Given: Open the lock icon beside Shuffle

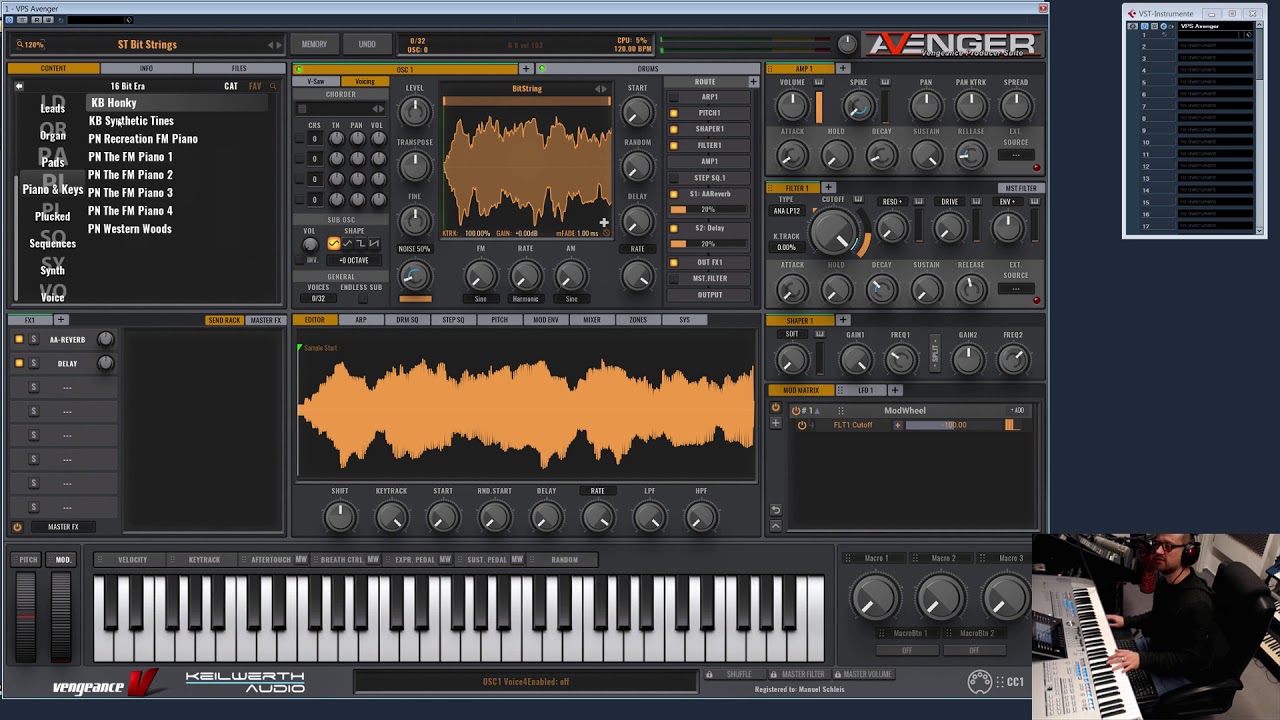Looking at the screenshot, I should point(709,674).
